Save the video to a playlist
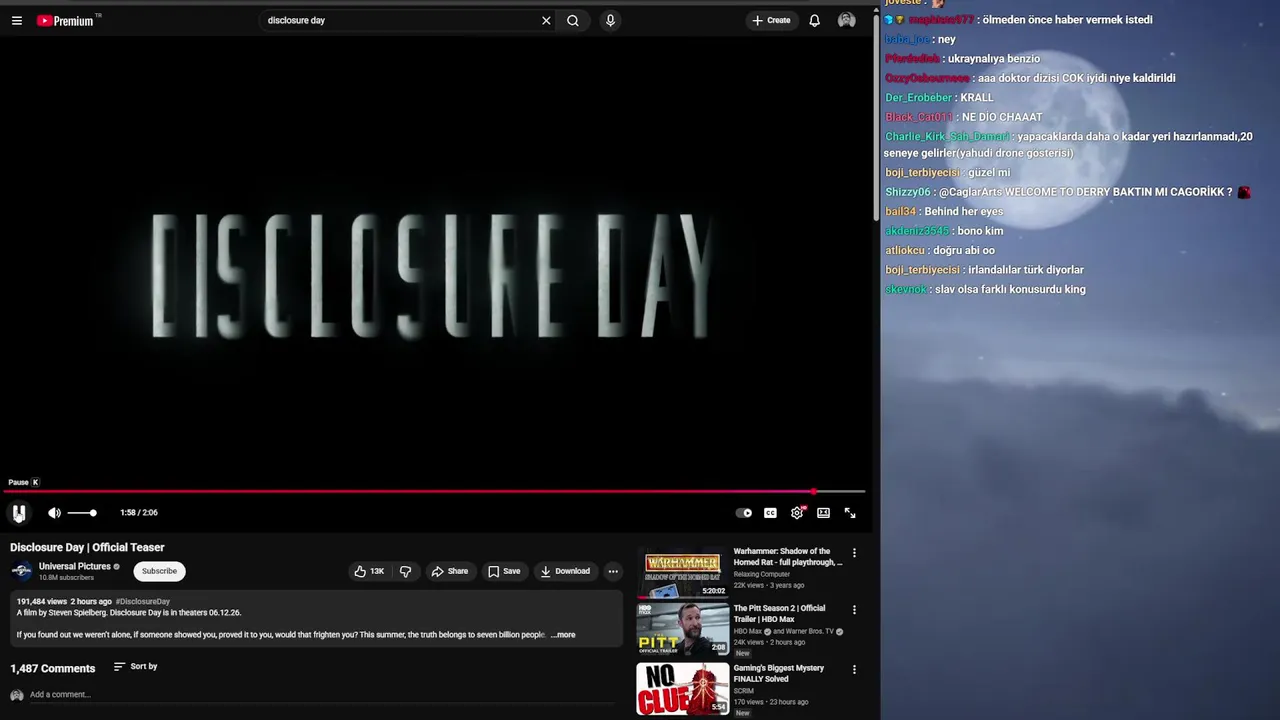The height and width of the screenshot is (720, 1280). [504, 571]
